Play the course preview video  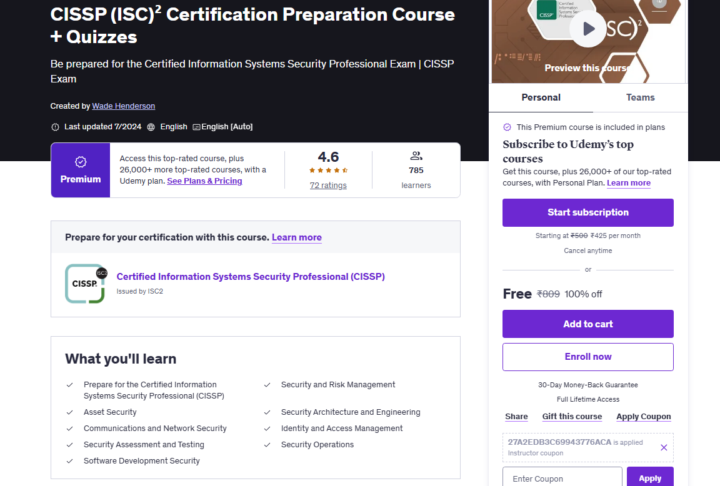point(588,29)
